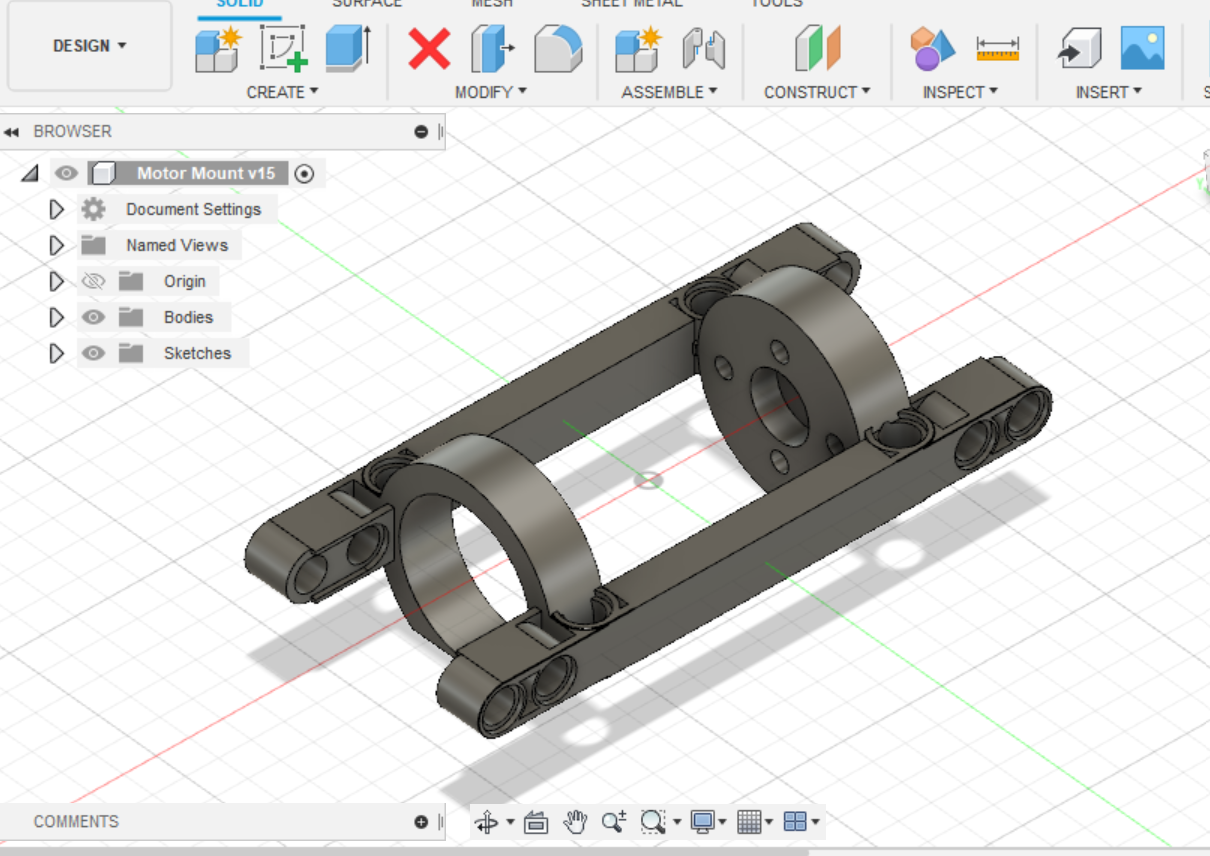The height and width of the screenshot is (856, 1210).
Task: Open Orbit tool dropdown arrow
Action: (x=510, y=822)
